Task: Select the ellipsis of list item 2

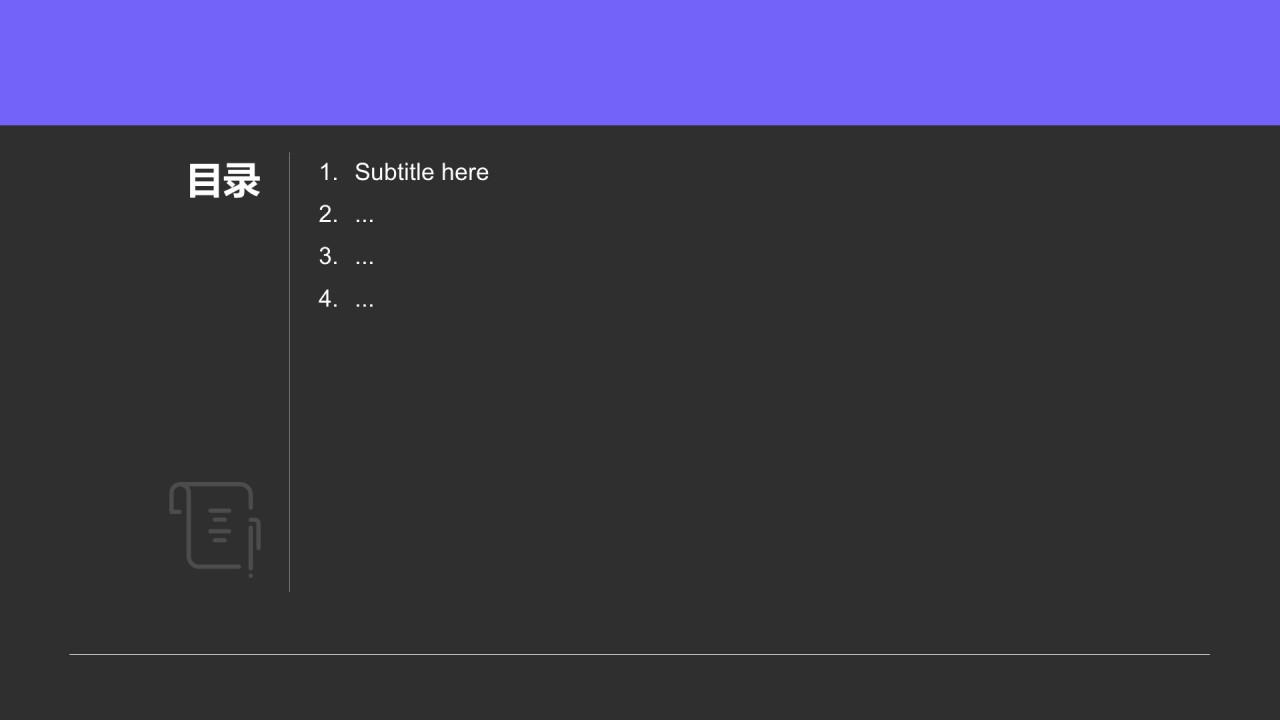Action: [364, 220]
